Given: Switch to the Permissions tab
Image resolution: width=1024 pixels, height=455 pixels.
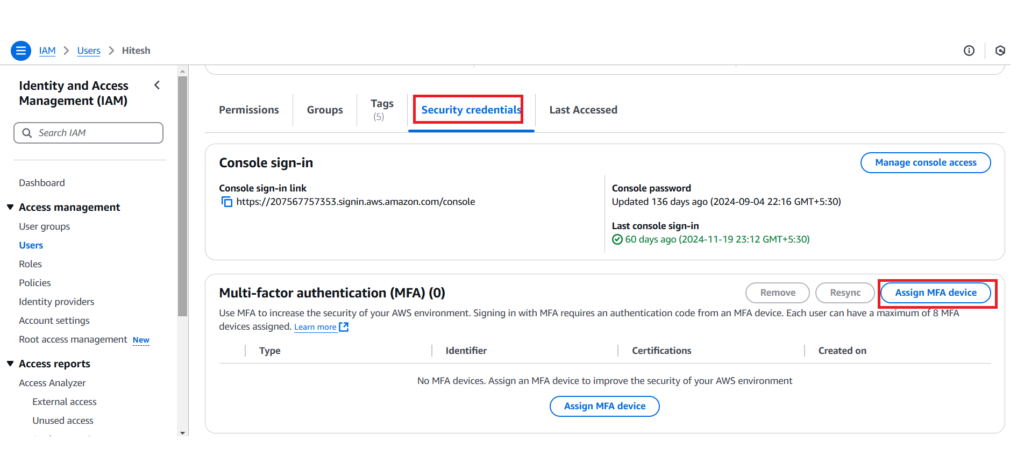Looking at the screenshot, I should pos(249,110).
